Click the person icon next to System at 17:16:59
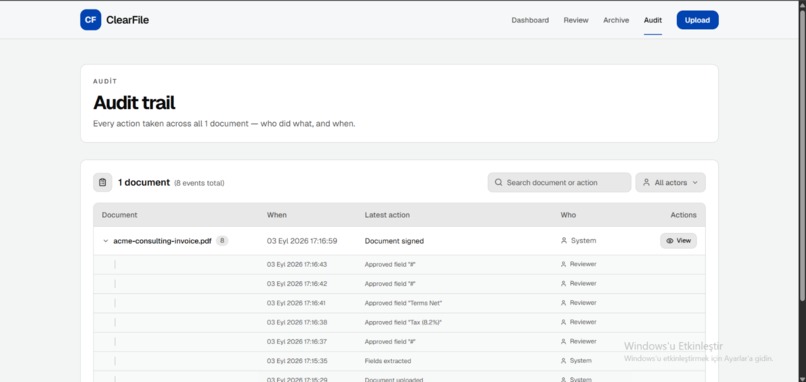Viewport: 806px width, 382px height. [564, 241]
